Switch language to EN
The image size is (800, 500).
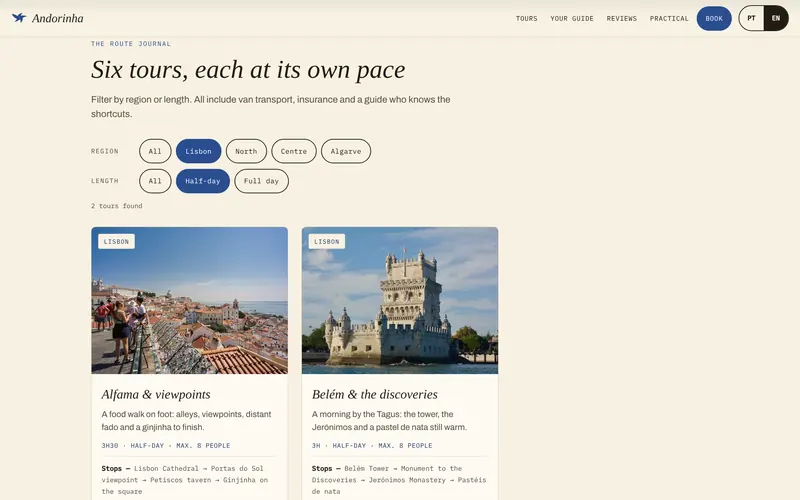click(776, 18)
